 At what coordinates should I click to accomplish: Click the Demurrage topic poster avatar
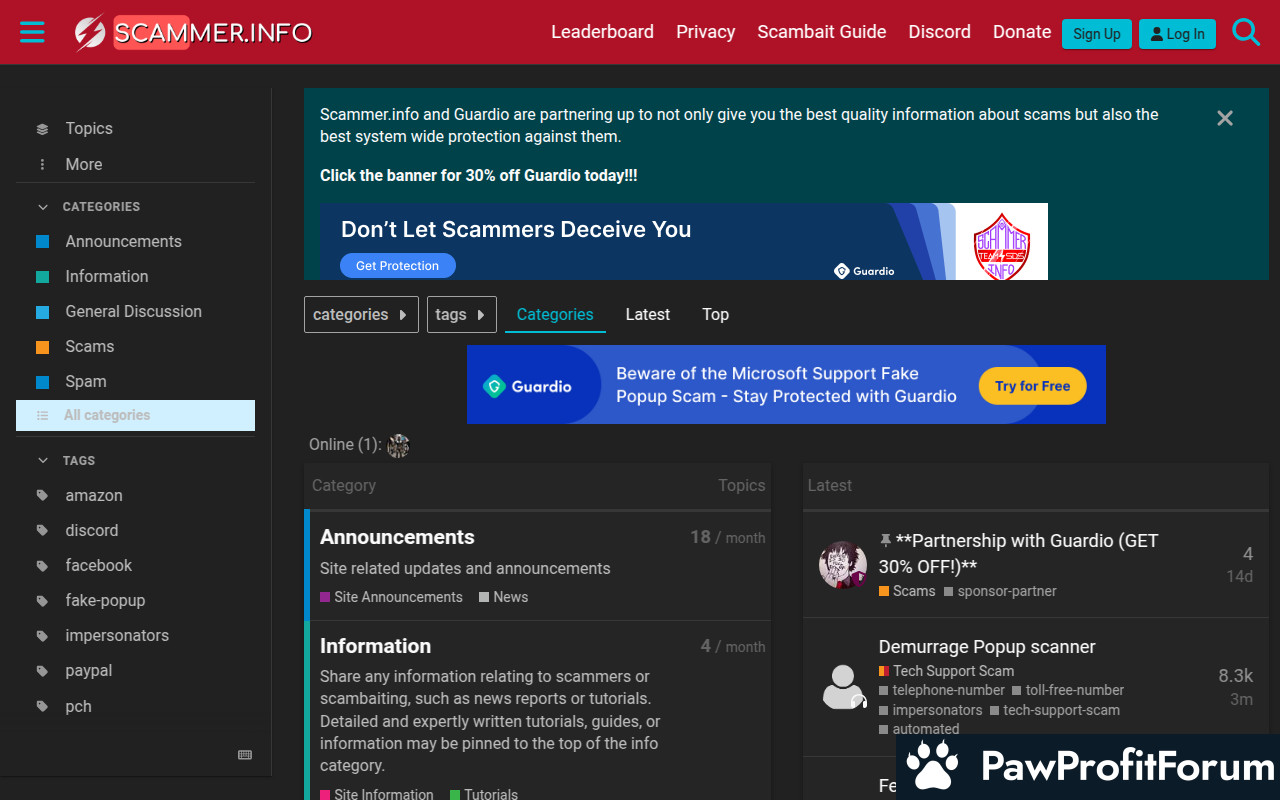(843, 687)
